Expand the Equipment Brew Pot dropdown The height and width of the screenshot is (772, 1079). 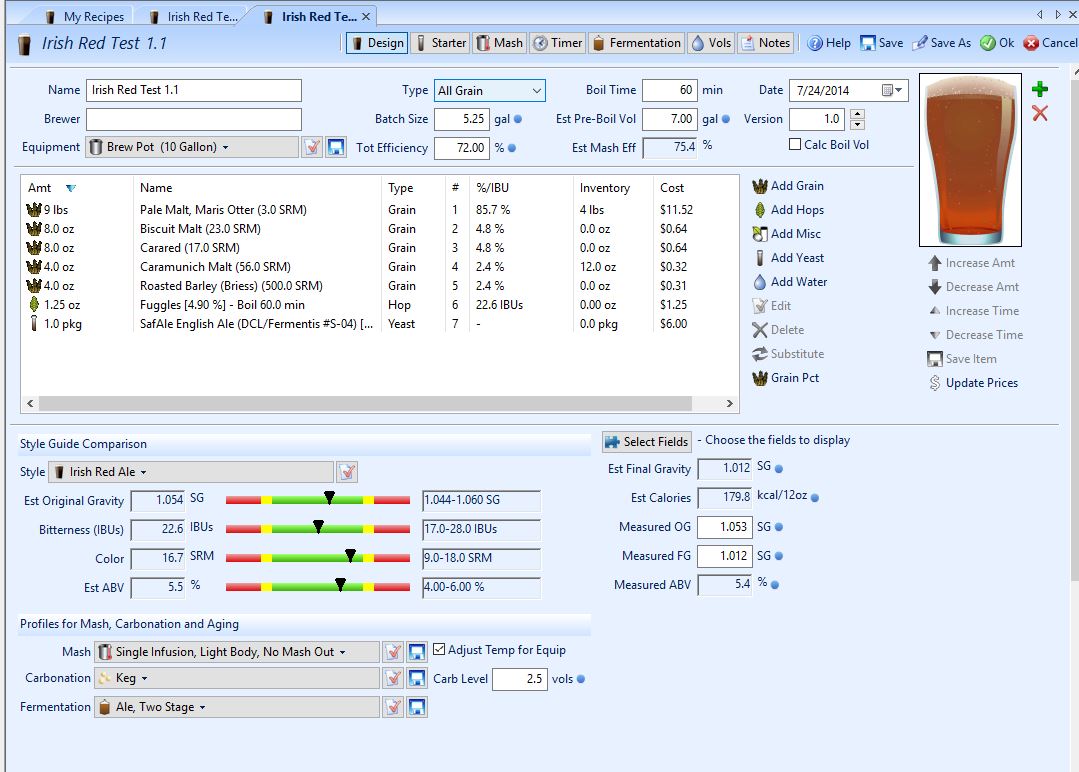coord(192,147)
